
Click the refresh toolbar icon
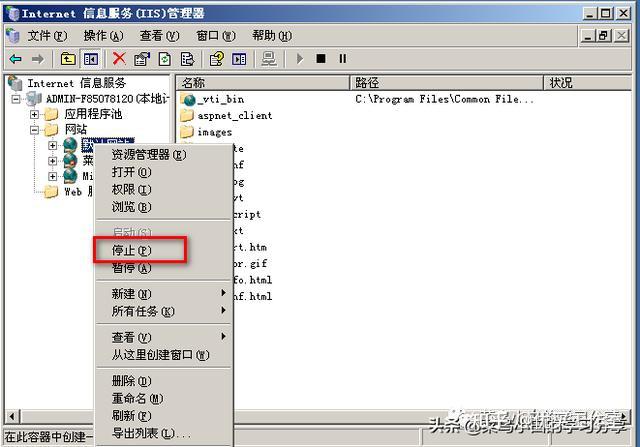pyautogui.click(x=165, y=59)
